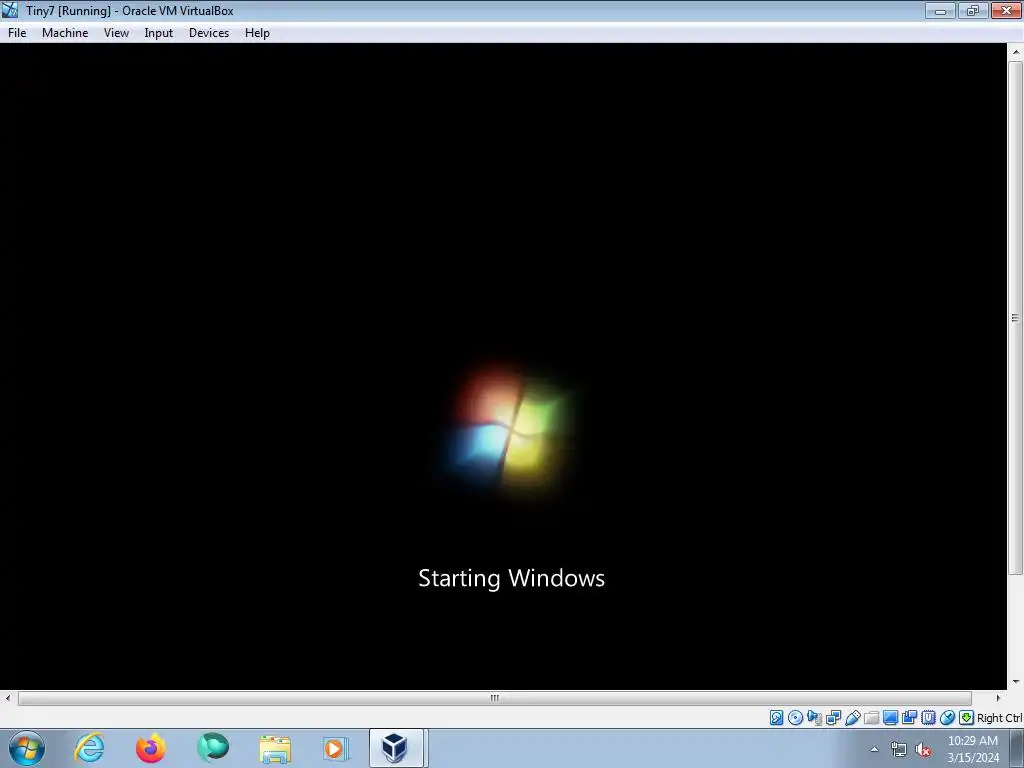Click the CPU virtualization indicator icon
The image size is (1024, 768).
928,718
